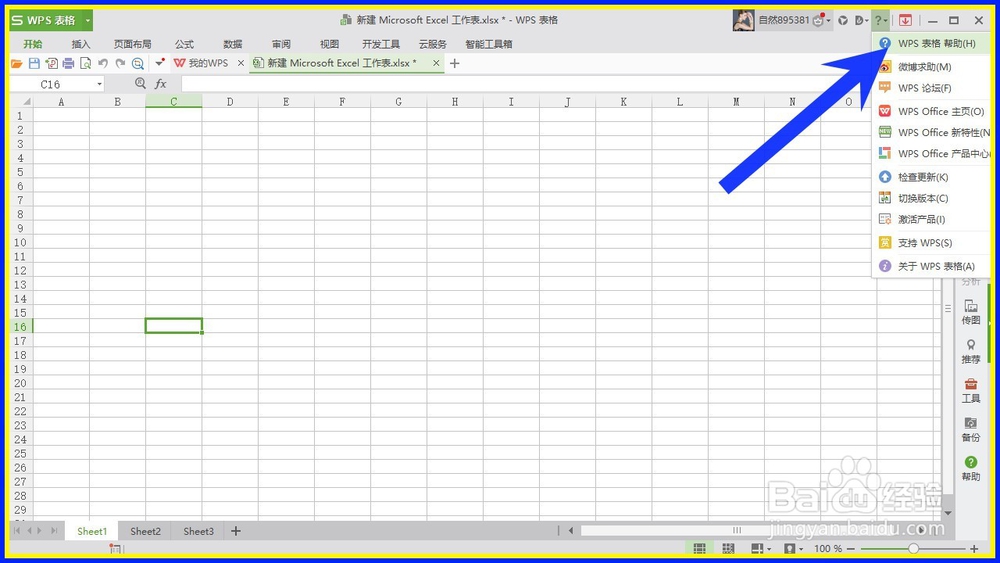Choose 检查更新(K) menu item
Screen dimensions: 1000x563
coord(930,177)
